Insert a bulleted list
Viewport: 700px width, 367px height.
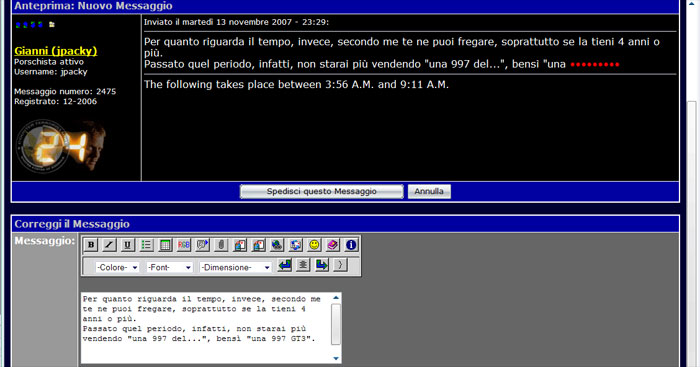coord(146,245)
